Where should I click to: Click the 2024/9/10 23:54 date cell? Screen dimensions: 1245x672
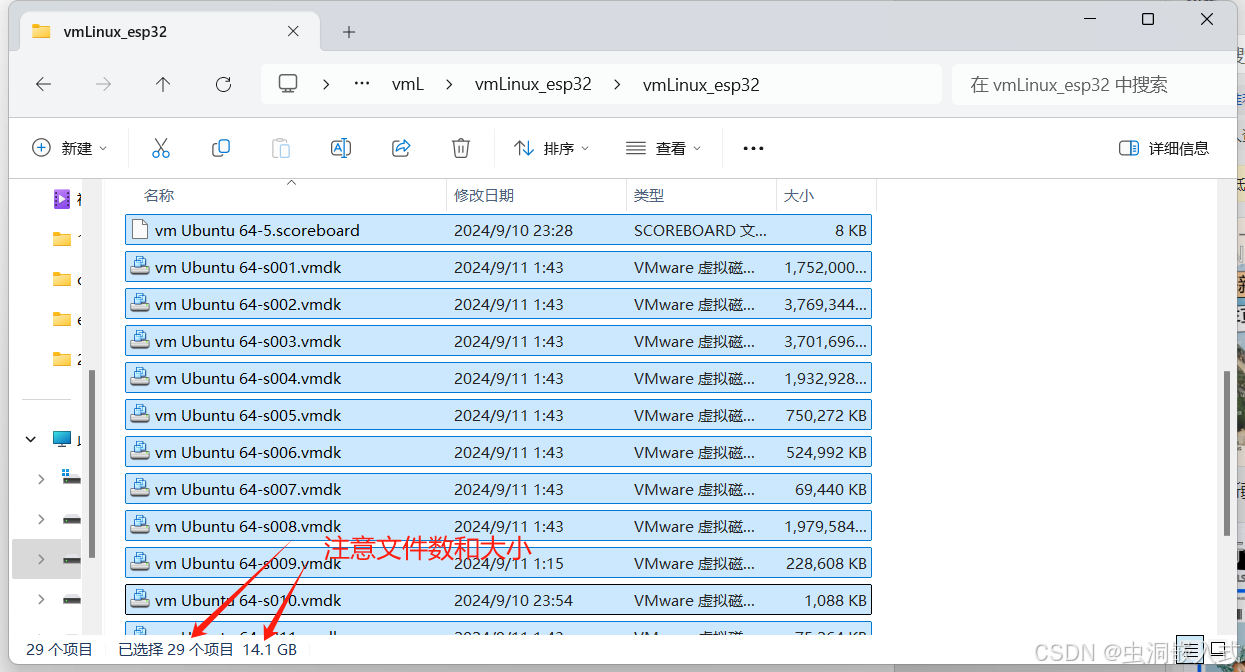[x=513, y=600]
